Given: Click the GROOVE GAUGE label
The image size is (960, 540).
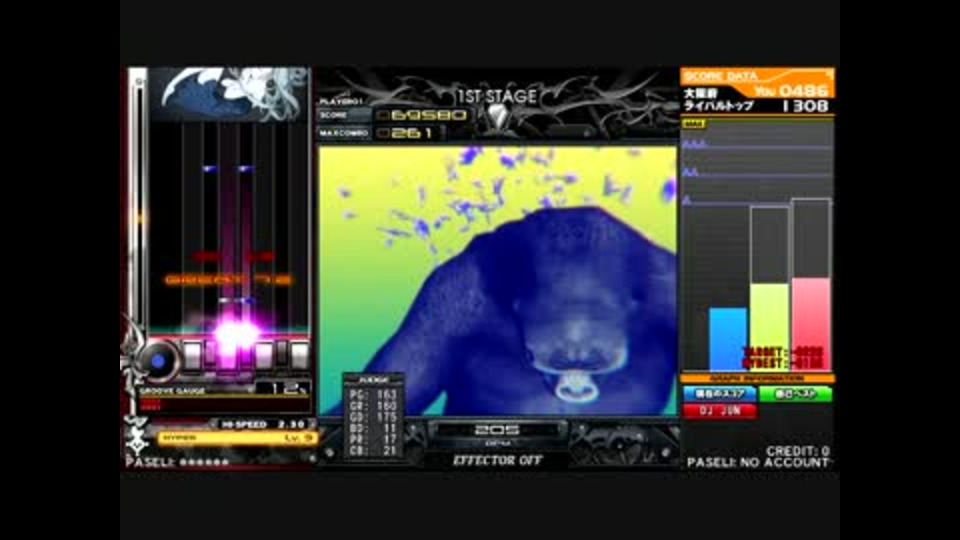Looking at the screenshot, I should coord(173,391).
